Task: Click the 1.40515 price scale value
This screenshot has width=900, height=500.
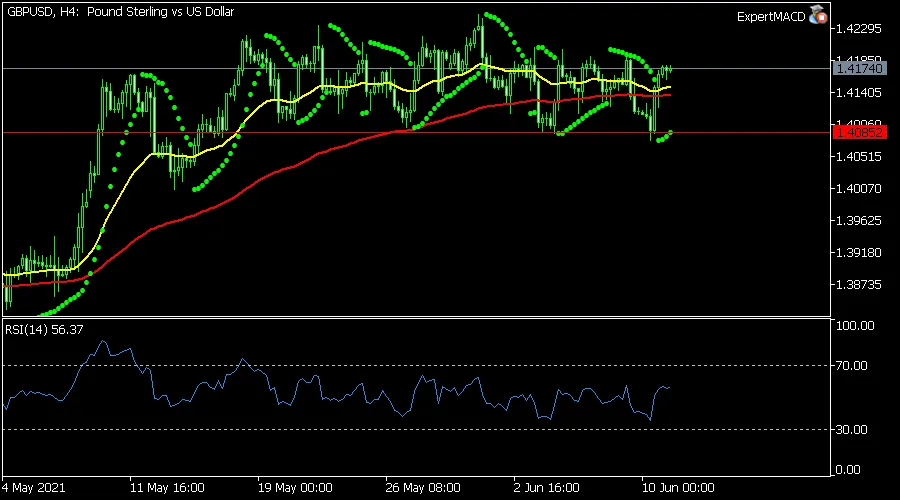Action: [x=859, y=157]
